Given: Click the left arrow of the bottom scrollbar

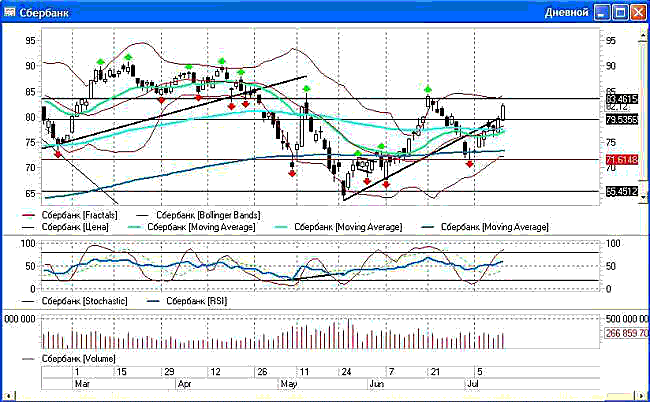Looking at the screenshot, I should point(9,395).
